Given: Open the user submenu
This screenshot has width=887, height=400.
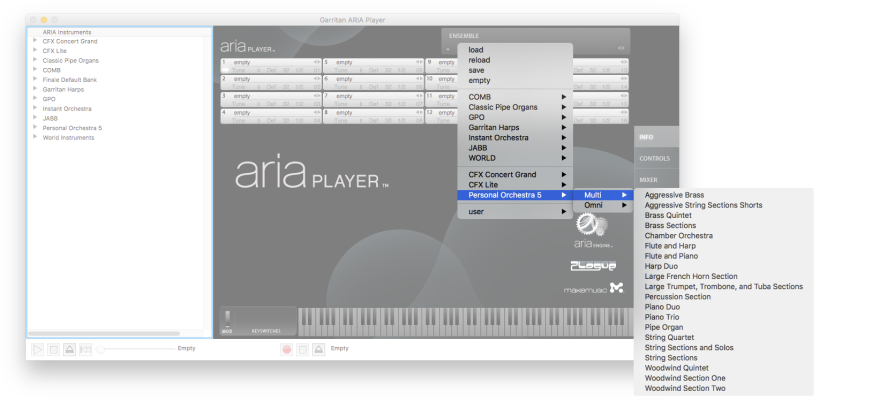Looking at the screenshot, I should (x=515, y=212).
